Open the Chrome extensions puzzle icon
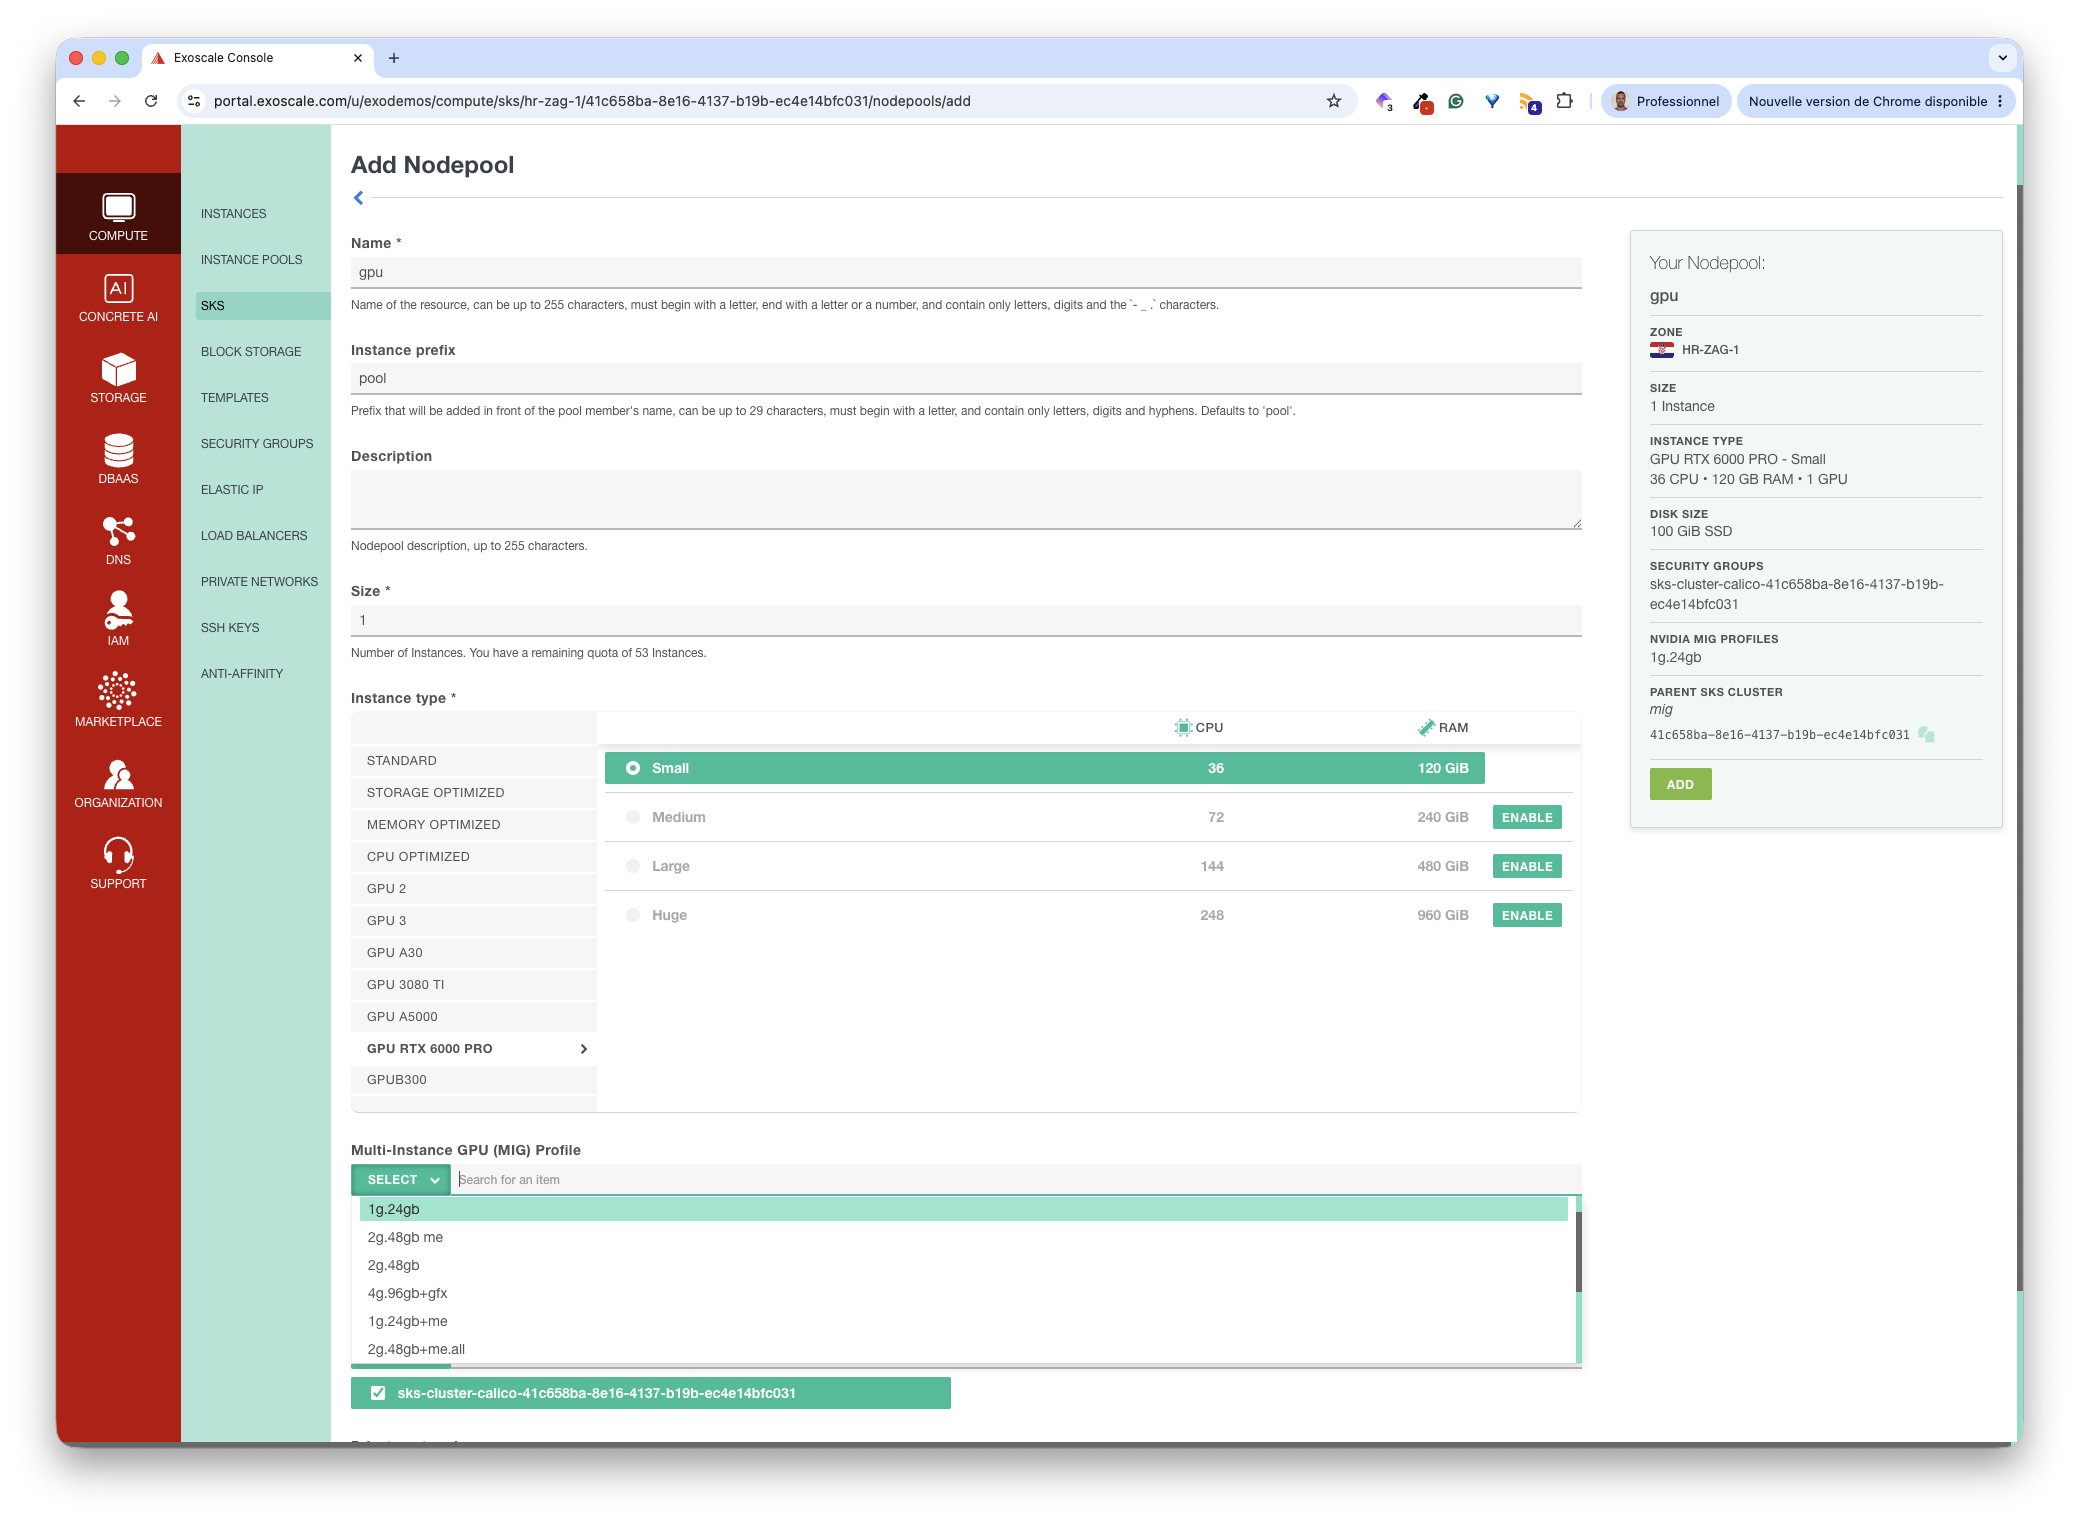2079x1522 pixels. point(1565,101)
